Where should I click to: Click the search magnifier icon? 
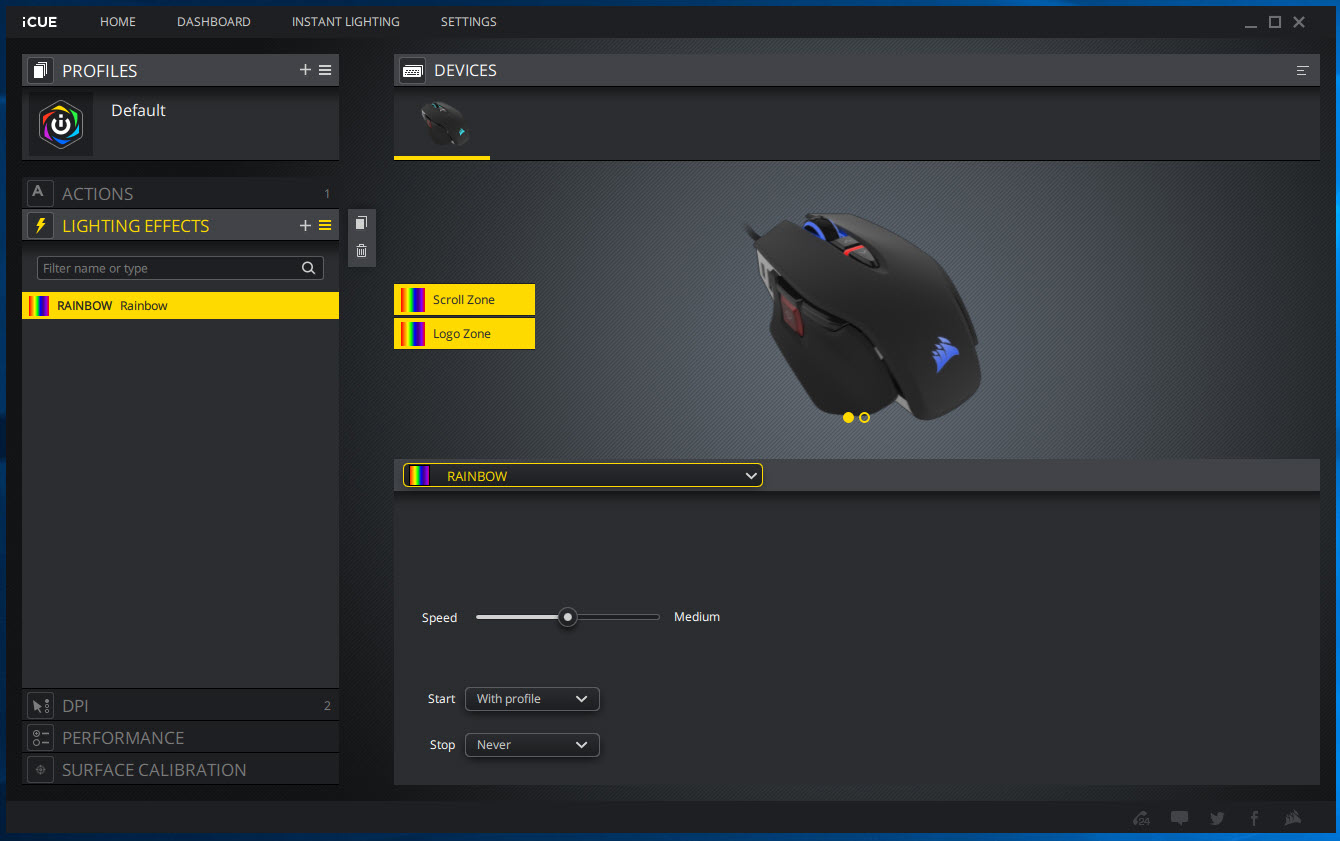tap(310, 268)
